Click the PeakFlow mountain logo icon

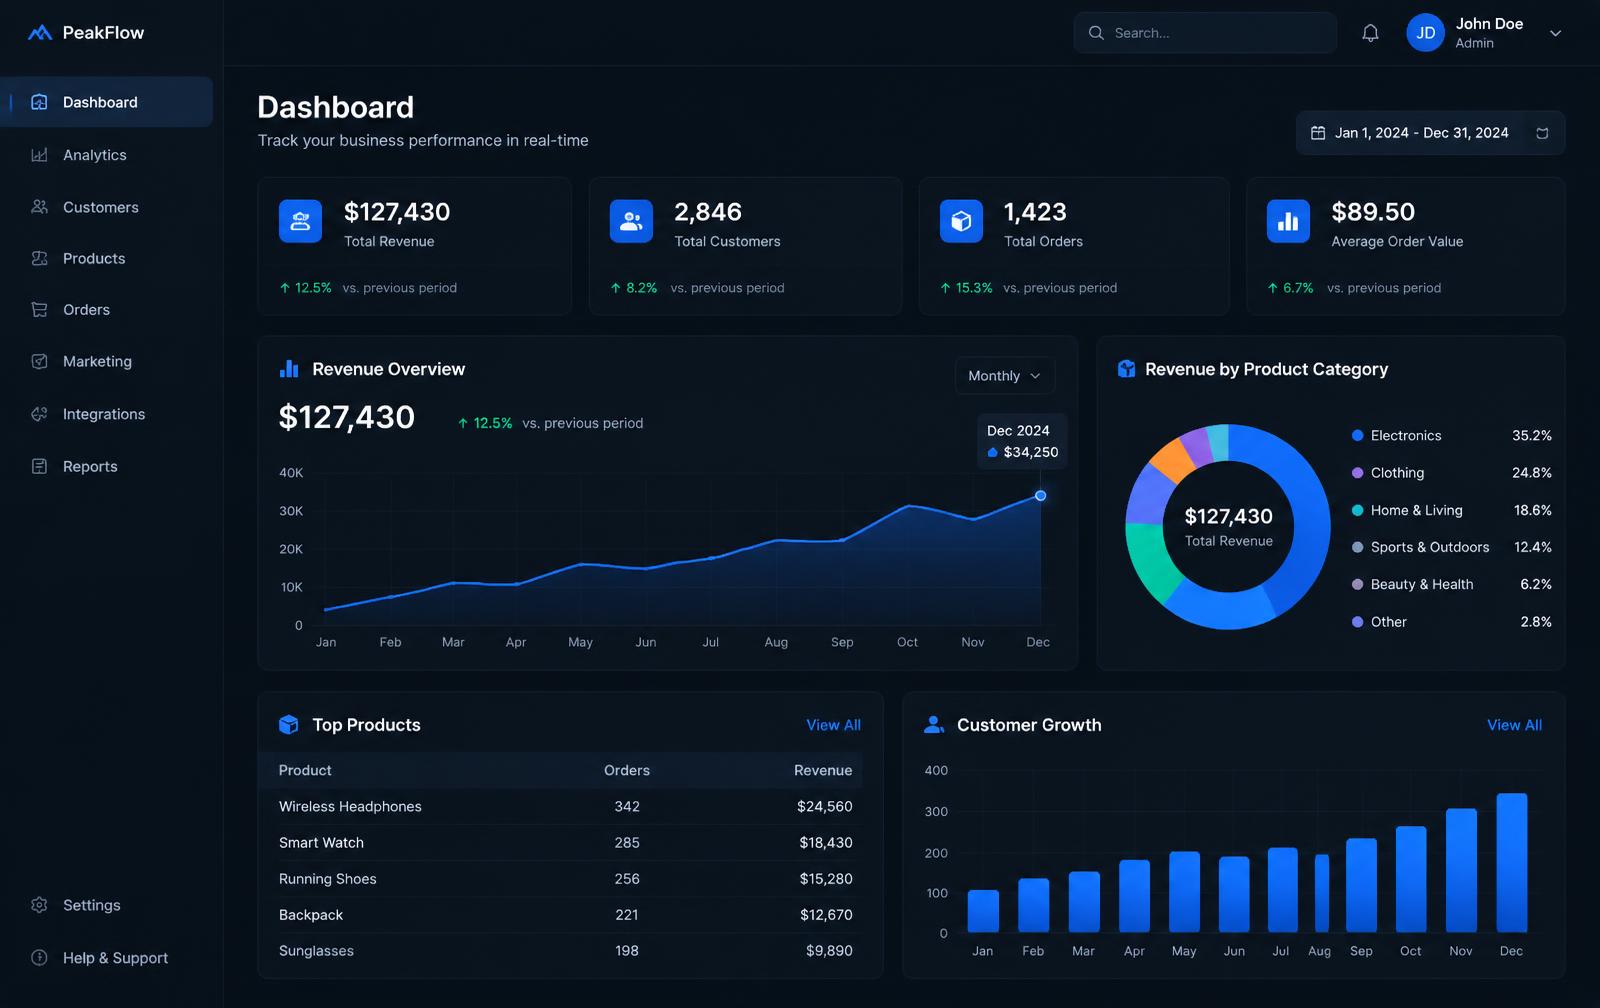[x=39, y=33]
